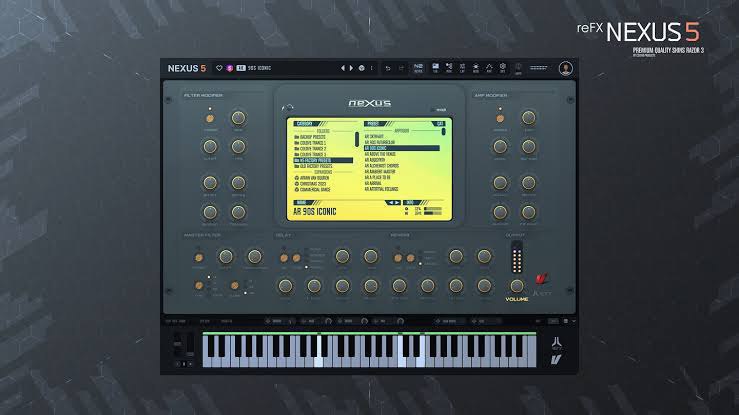Open the Christmas 2023 expansion
Viewport: 739px width, 415px height.
point(310,184)
